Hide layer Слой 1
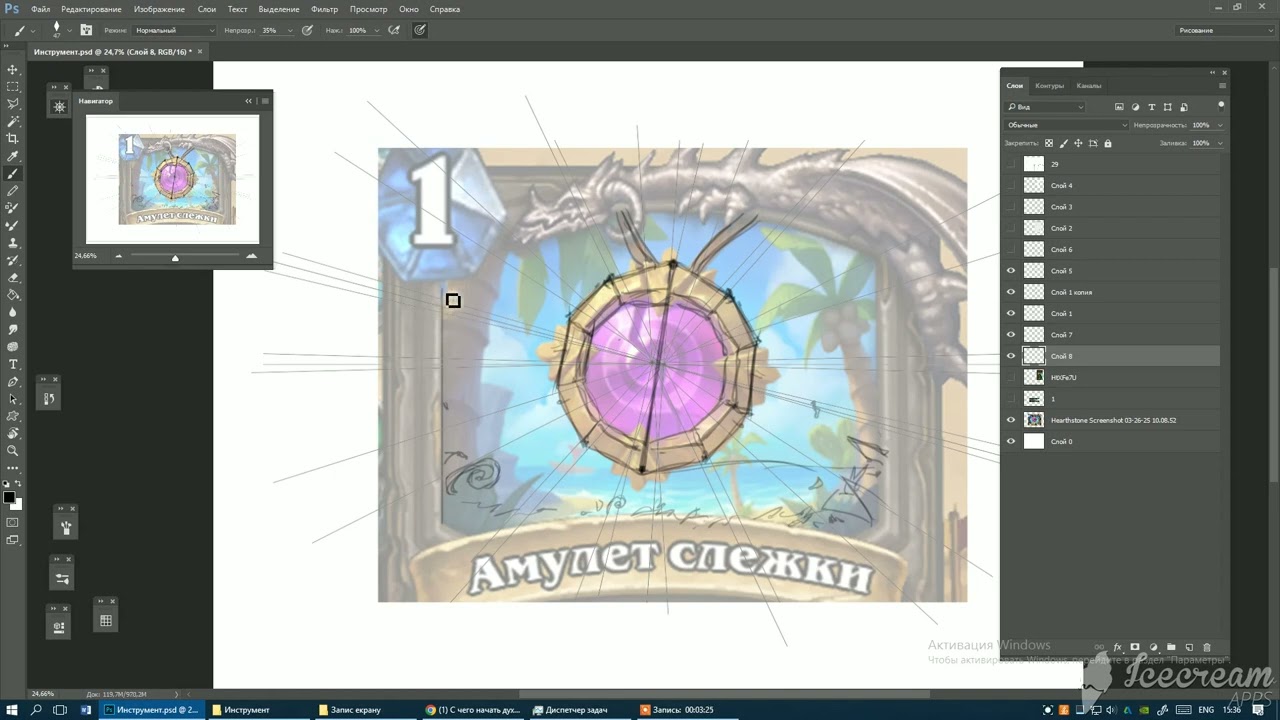The width and height of the screenshot is (1280, 720). pyautogui.click(x=1011, y=313)
